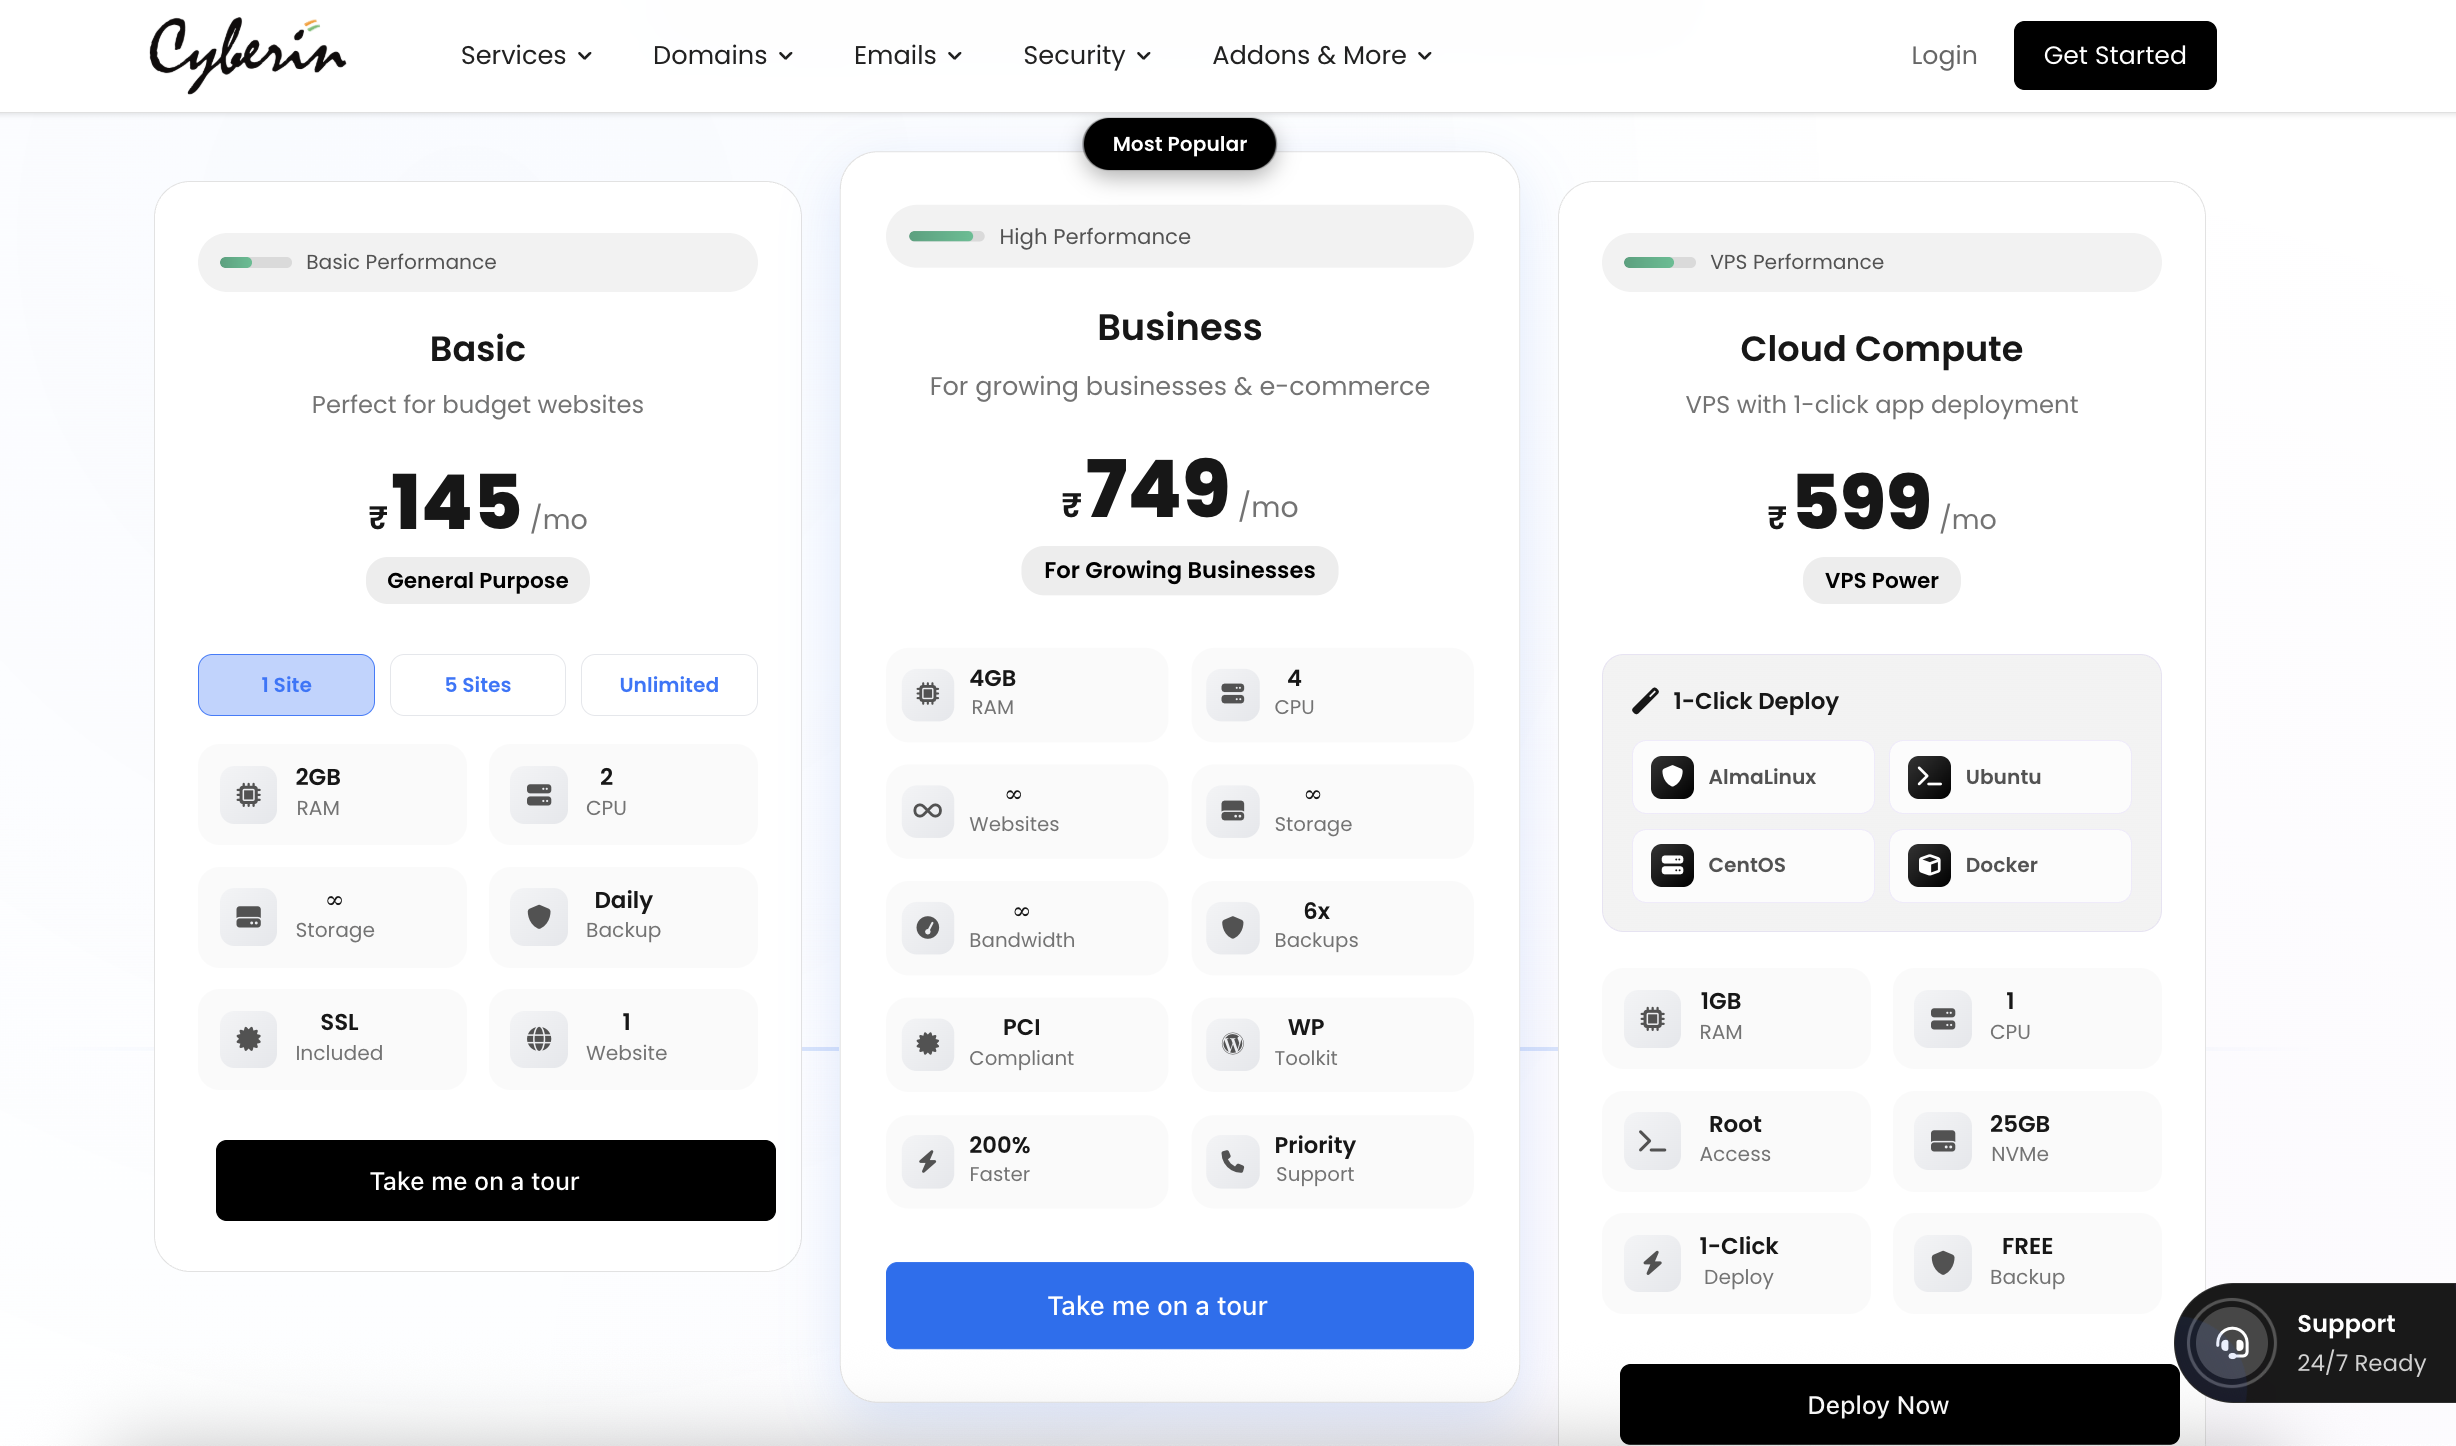The width and height of the screenshot is (2456, 1446).
Task: Select the 1 Site plan option
Action: [286, 685]
